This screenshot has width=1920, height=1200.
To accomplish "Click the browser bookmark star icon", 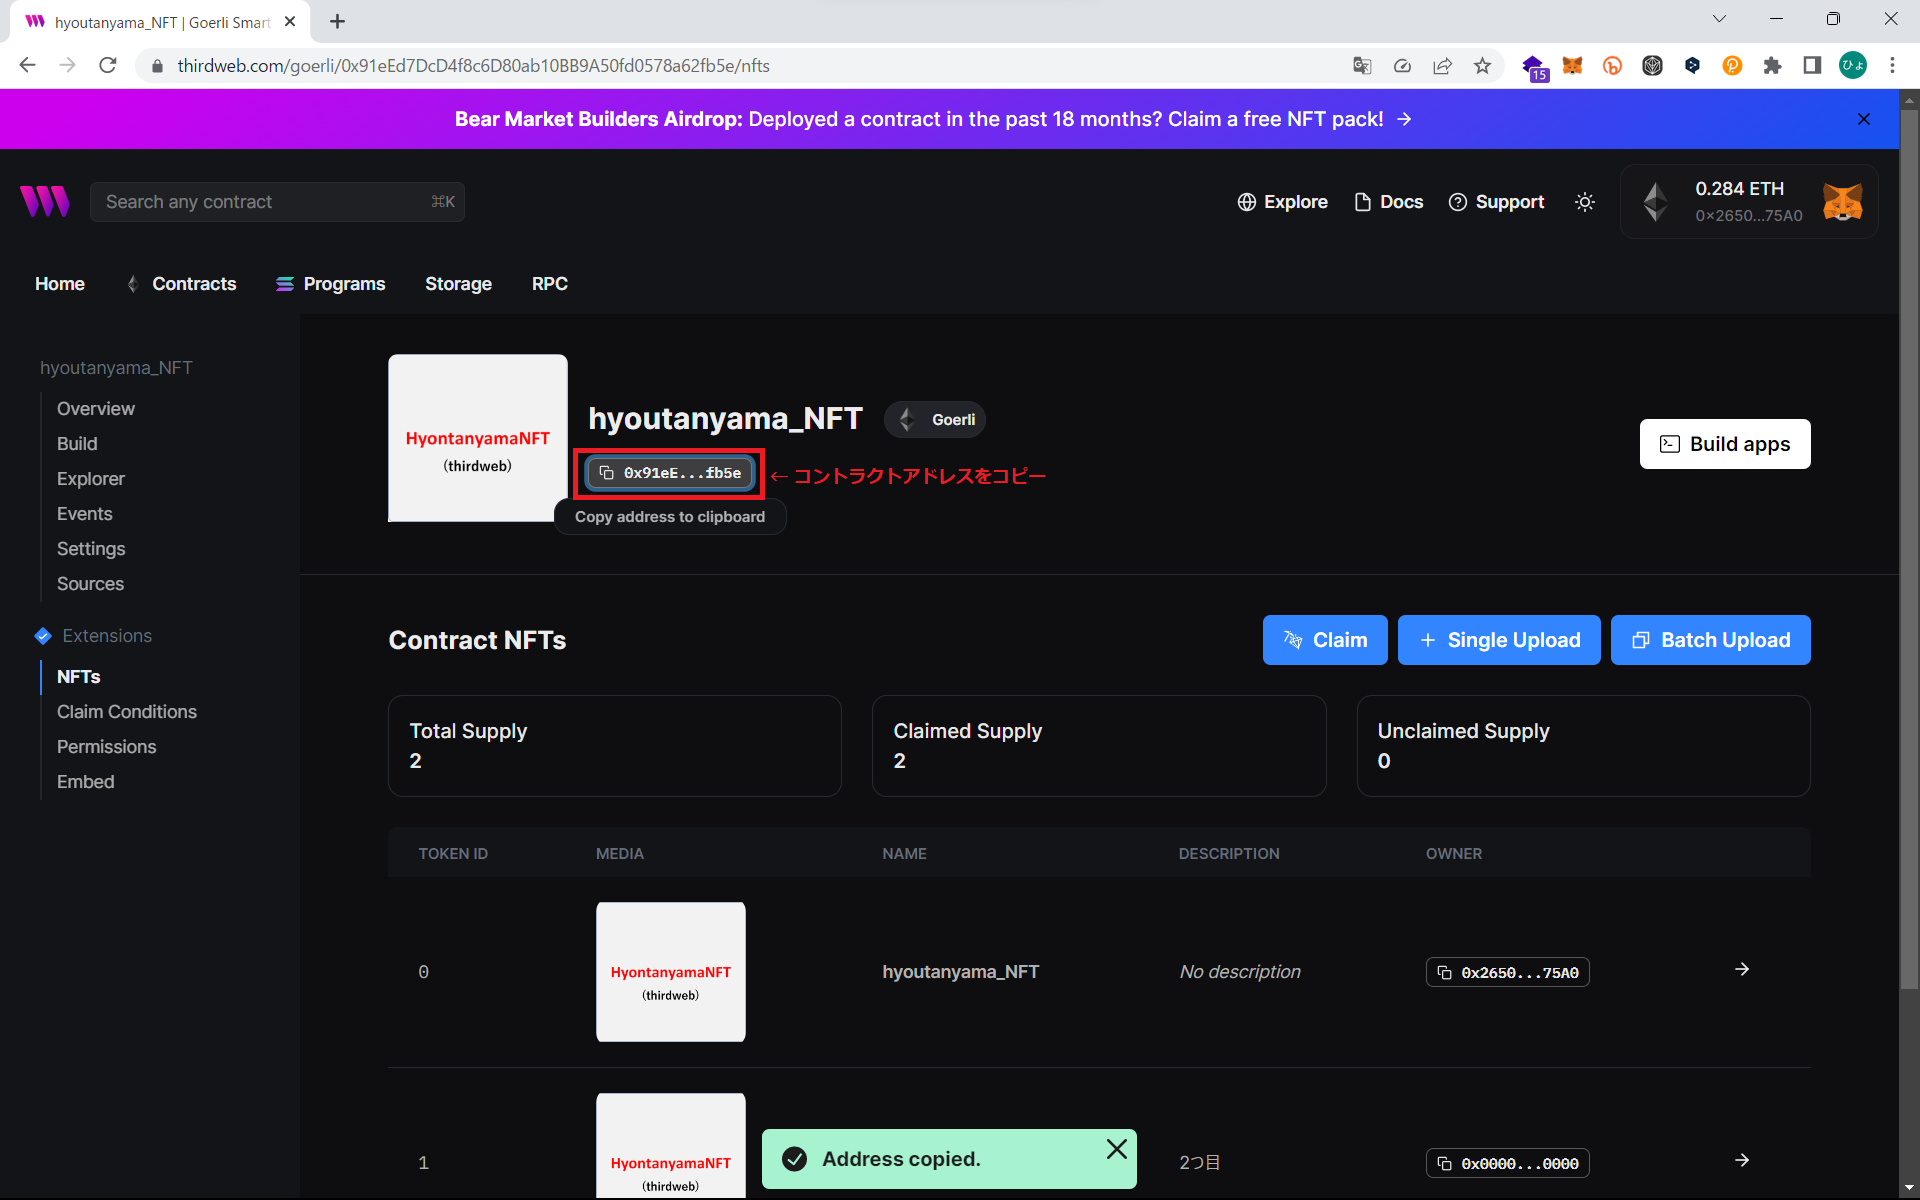I will 1482,66.
